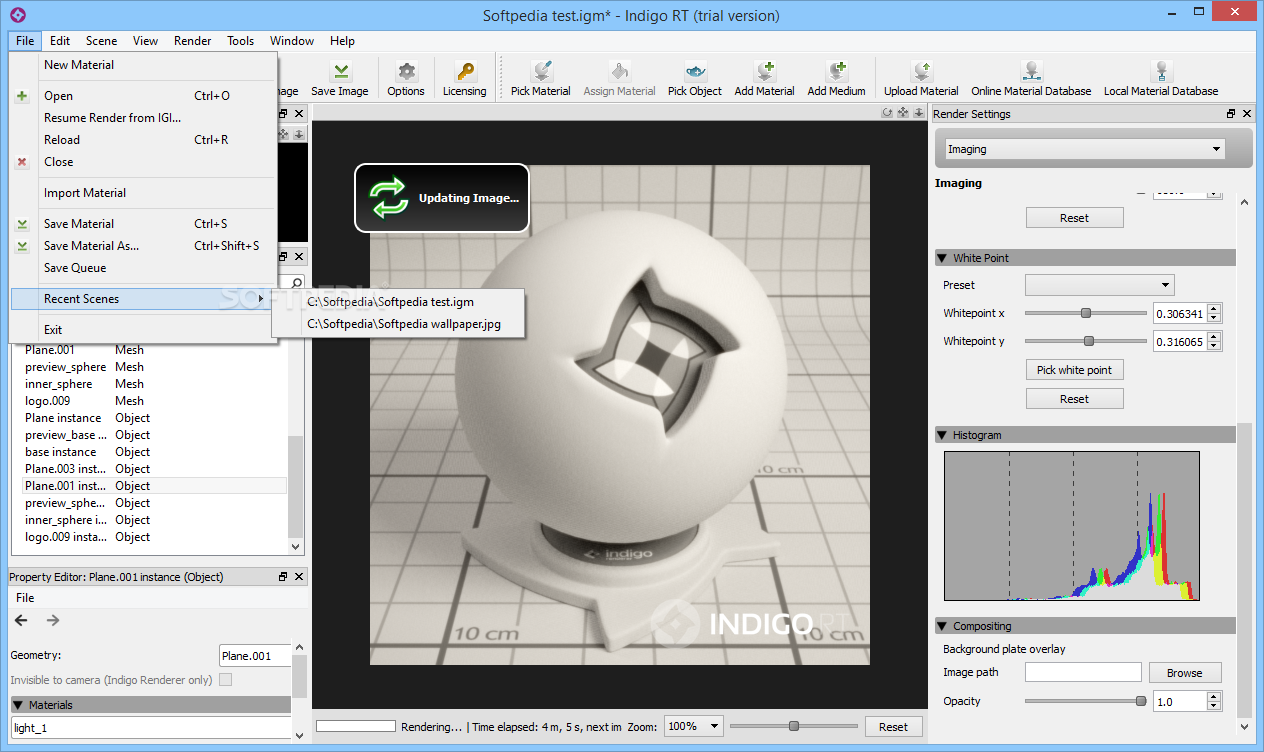Click the Licensing key icon
This screenshot has width=1264, height=752.
[x=465, y=71]
